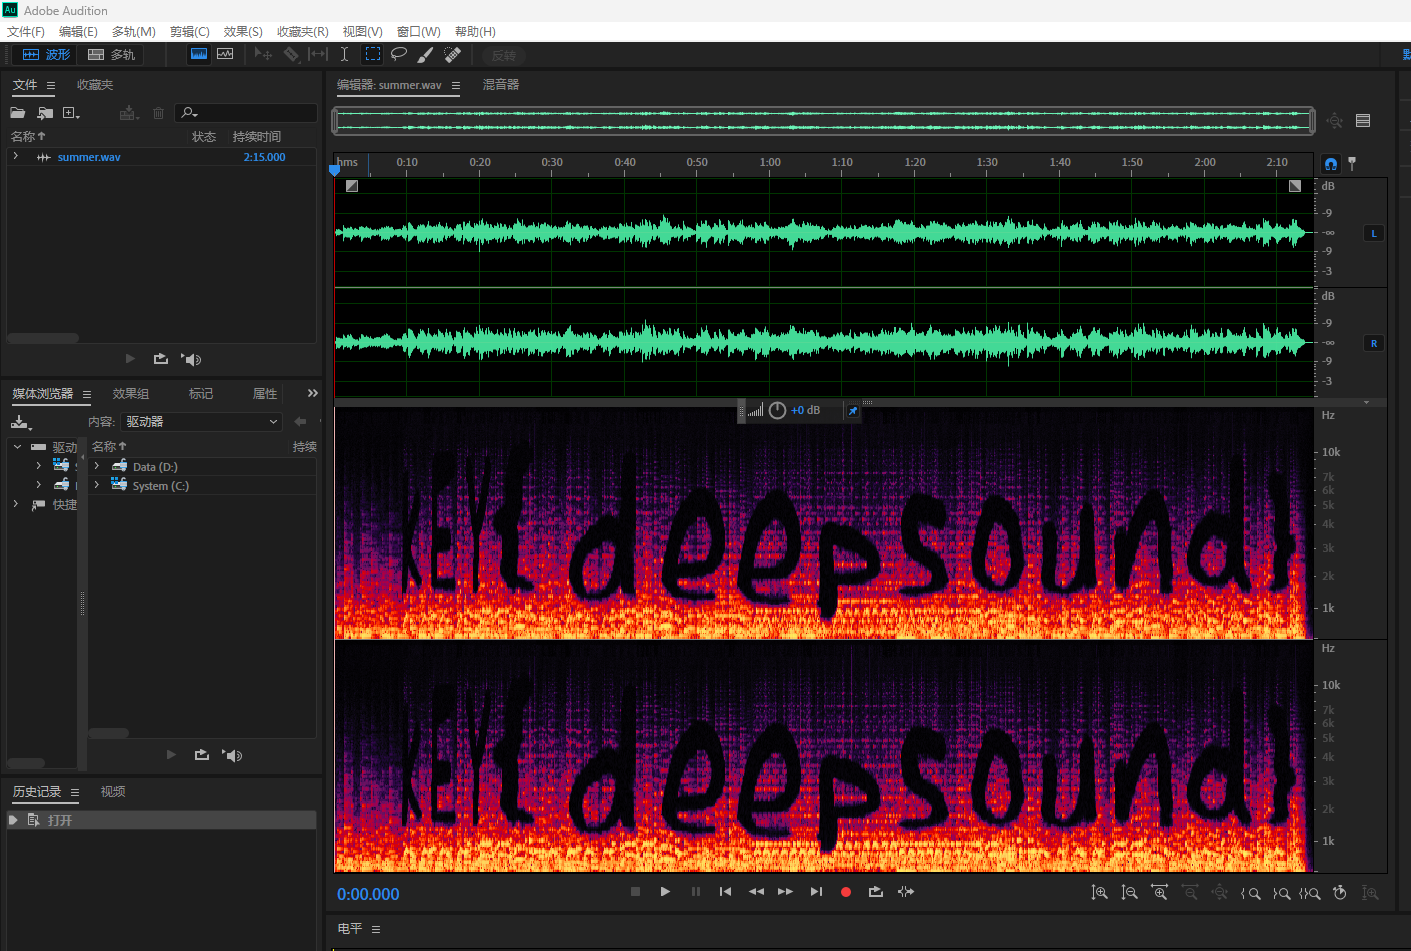The width and height of the screenshot is (1411, 951).
Task: Click the import file icon
Action: (x=45, y=113)
